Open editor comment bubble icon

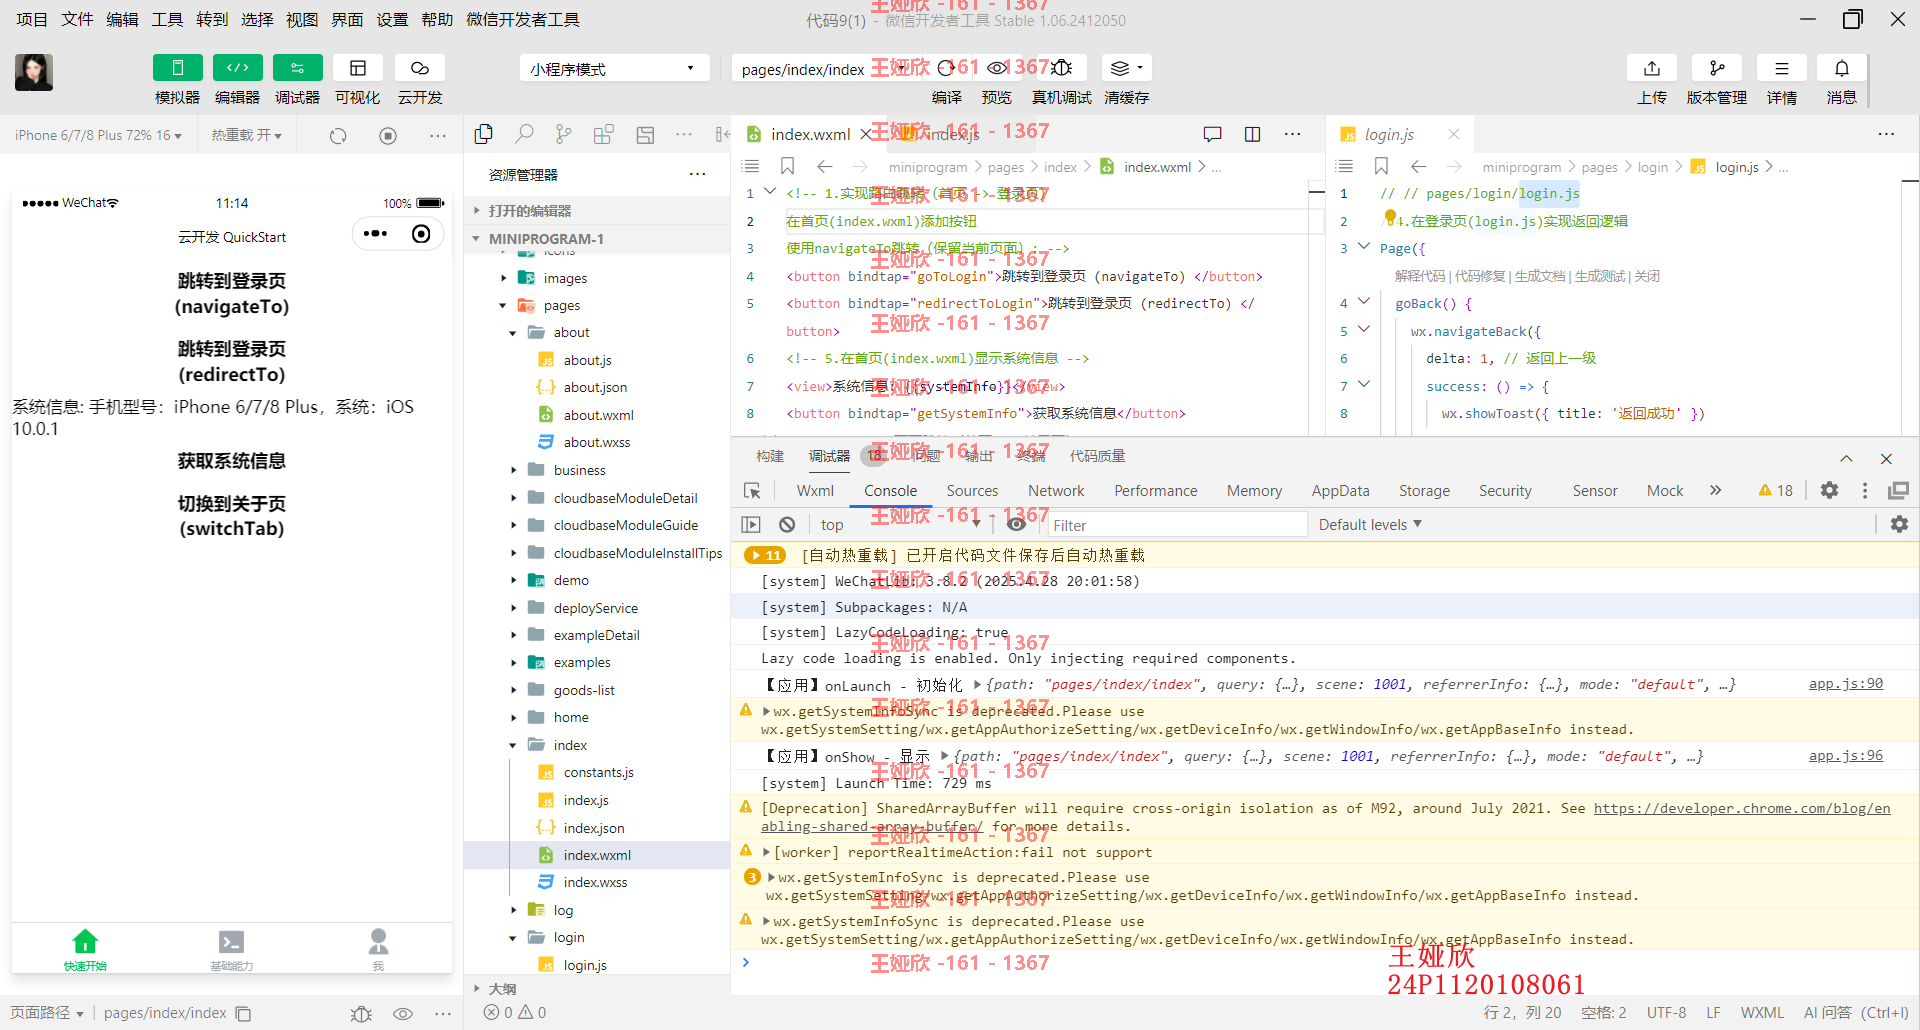tap(1213, 134)
